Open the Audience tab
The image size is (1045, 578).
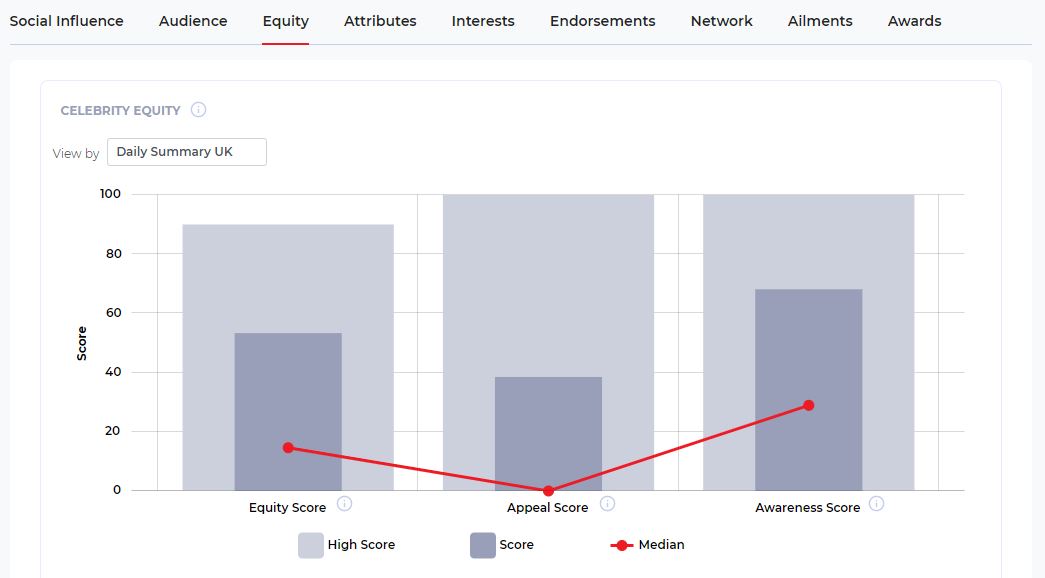[x=193, y=21]
